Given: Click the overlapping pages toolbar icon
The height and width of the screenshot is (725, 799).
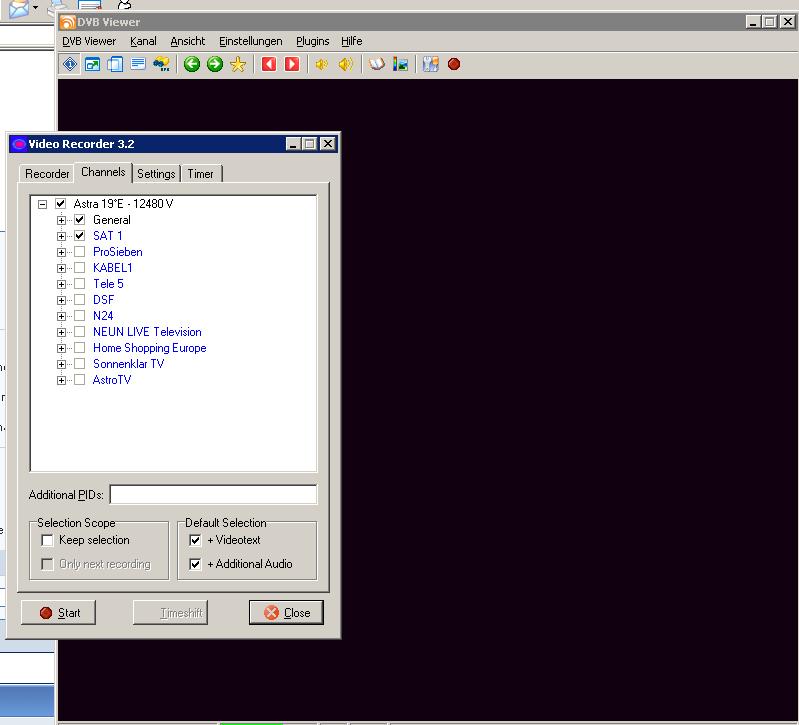Looking at the screenshot, I should (x=115, y=64).
